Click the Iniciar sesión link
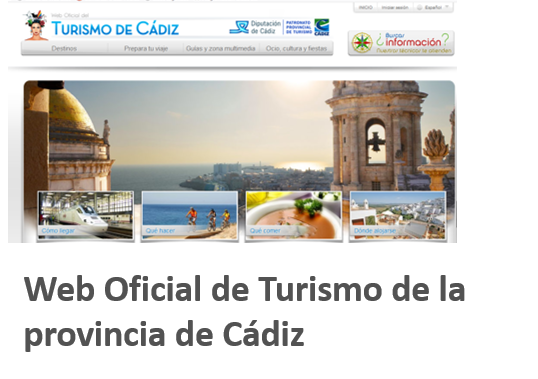Image resolution: width=538 pixels, height=379 pixels. pos(395,8)
